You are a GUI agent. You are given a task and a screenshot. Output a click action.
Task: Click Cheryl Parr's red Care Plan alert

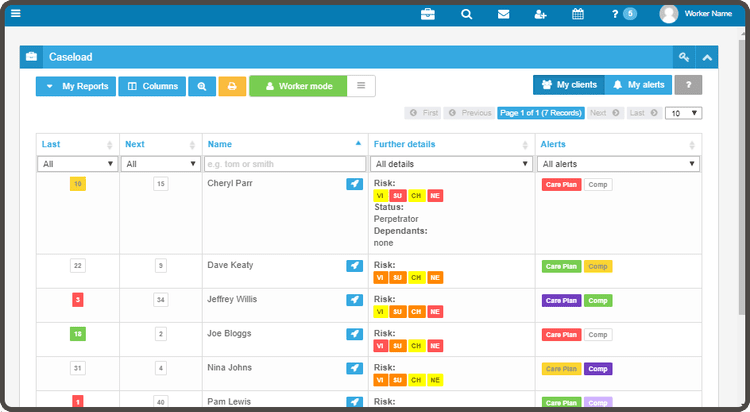pyautogui.click(x=562, y=185)
